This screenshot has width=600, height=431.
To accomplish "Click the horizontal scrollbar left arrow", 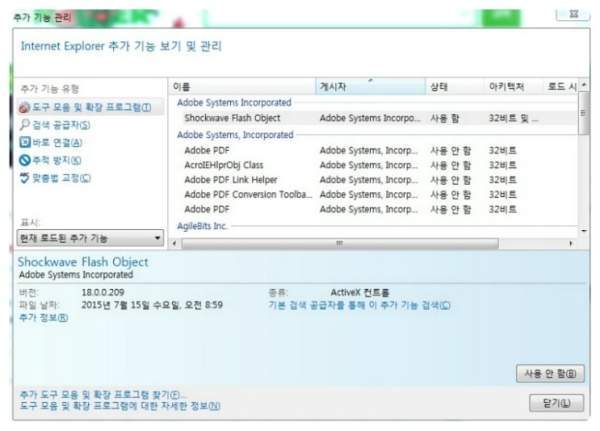I will (174, 243).
